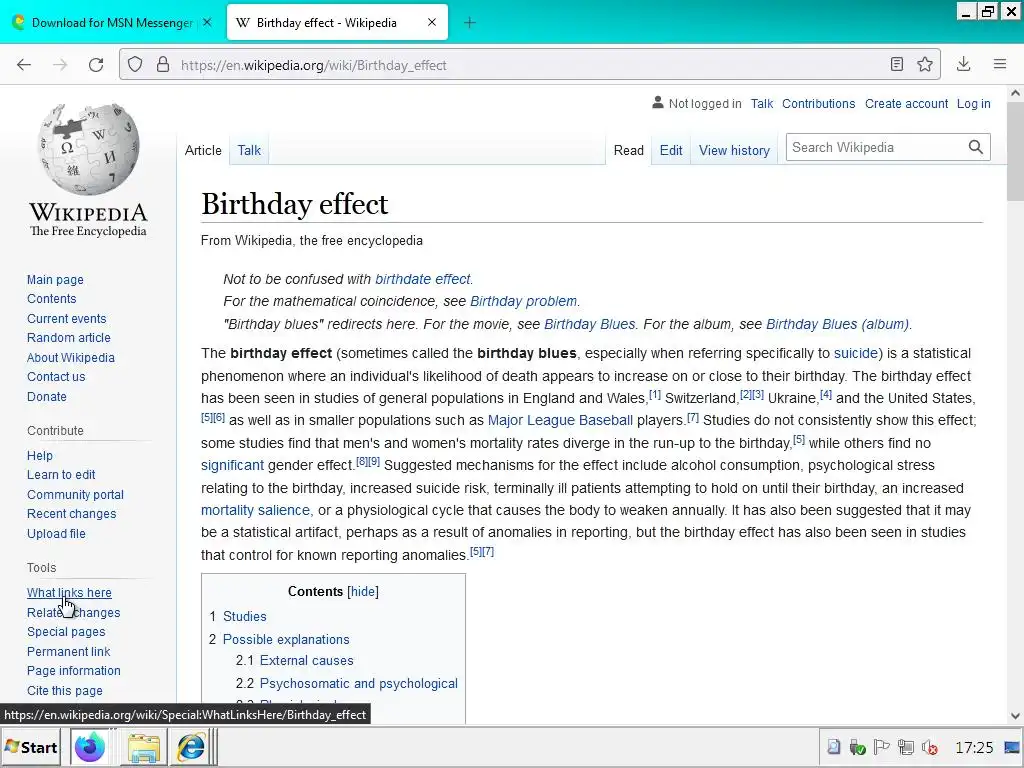The width and height of the screenshot is (1024, 768).
Task: Click Wikipedia globe logo
Action: click(88, 148)
